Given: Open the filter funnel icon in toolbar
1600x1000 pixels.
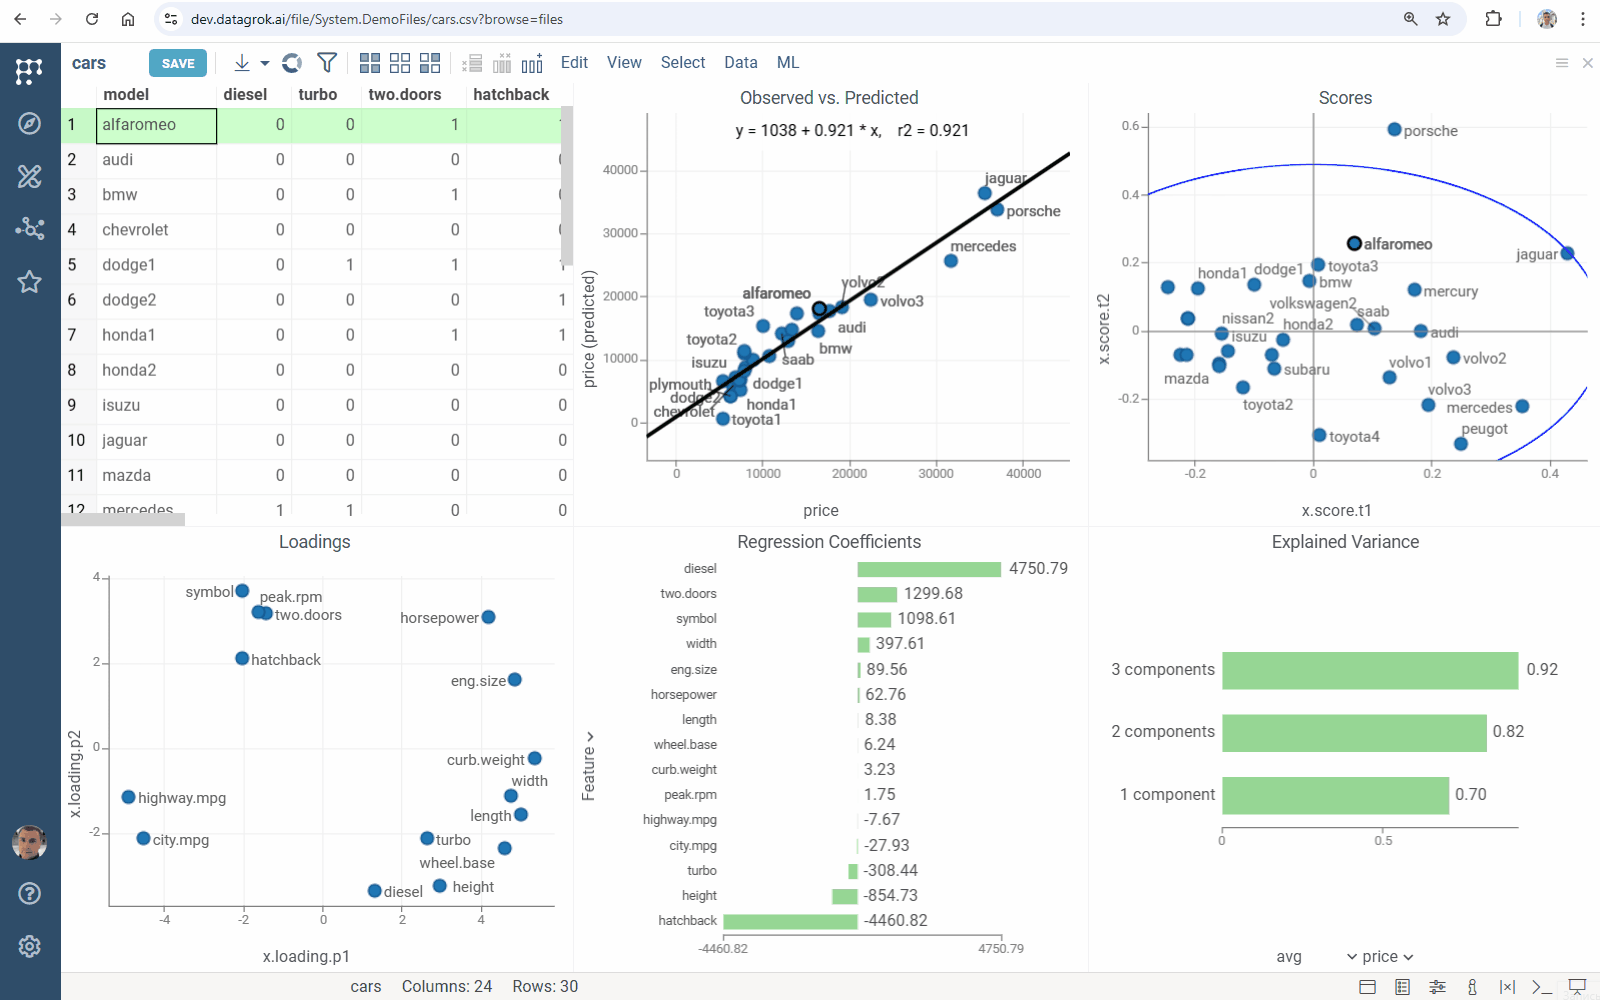Looking at the screenshot, I should point(327,63).
